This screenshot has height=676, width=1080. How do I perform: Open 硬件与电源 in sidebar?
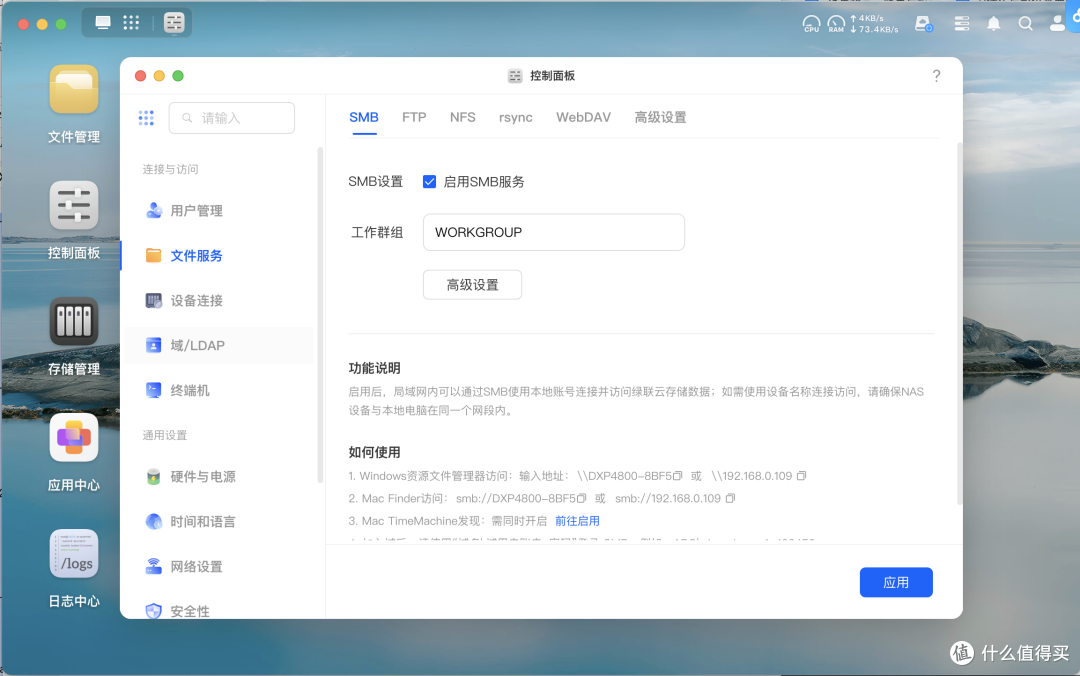(x=219, y=477)
